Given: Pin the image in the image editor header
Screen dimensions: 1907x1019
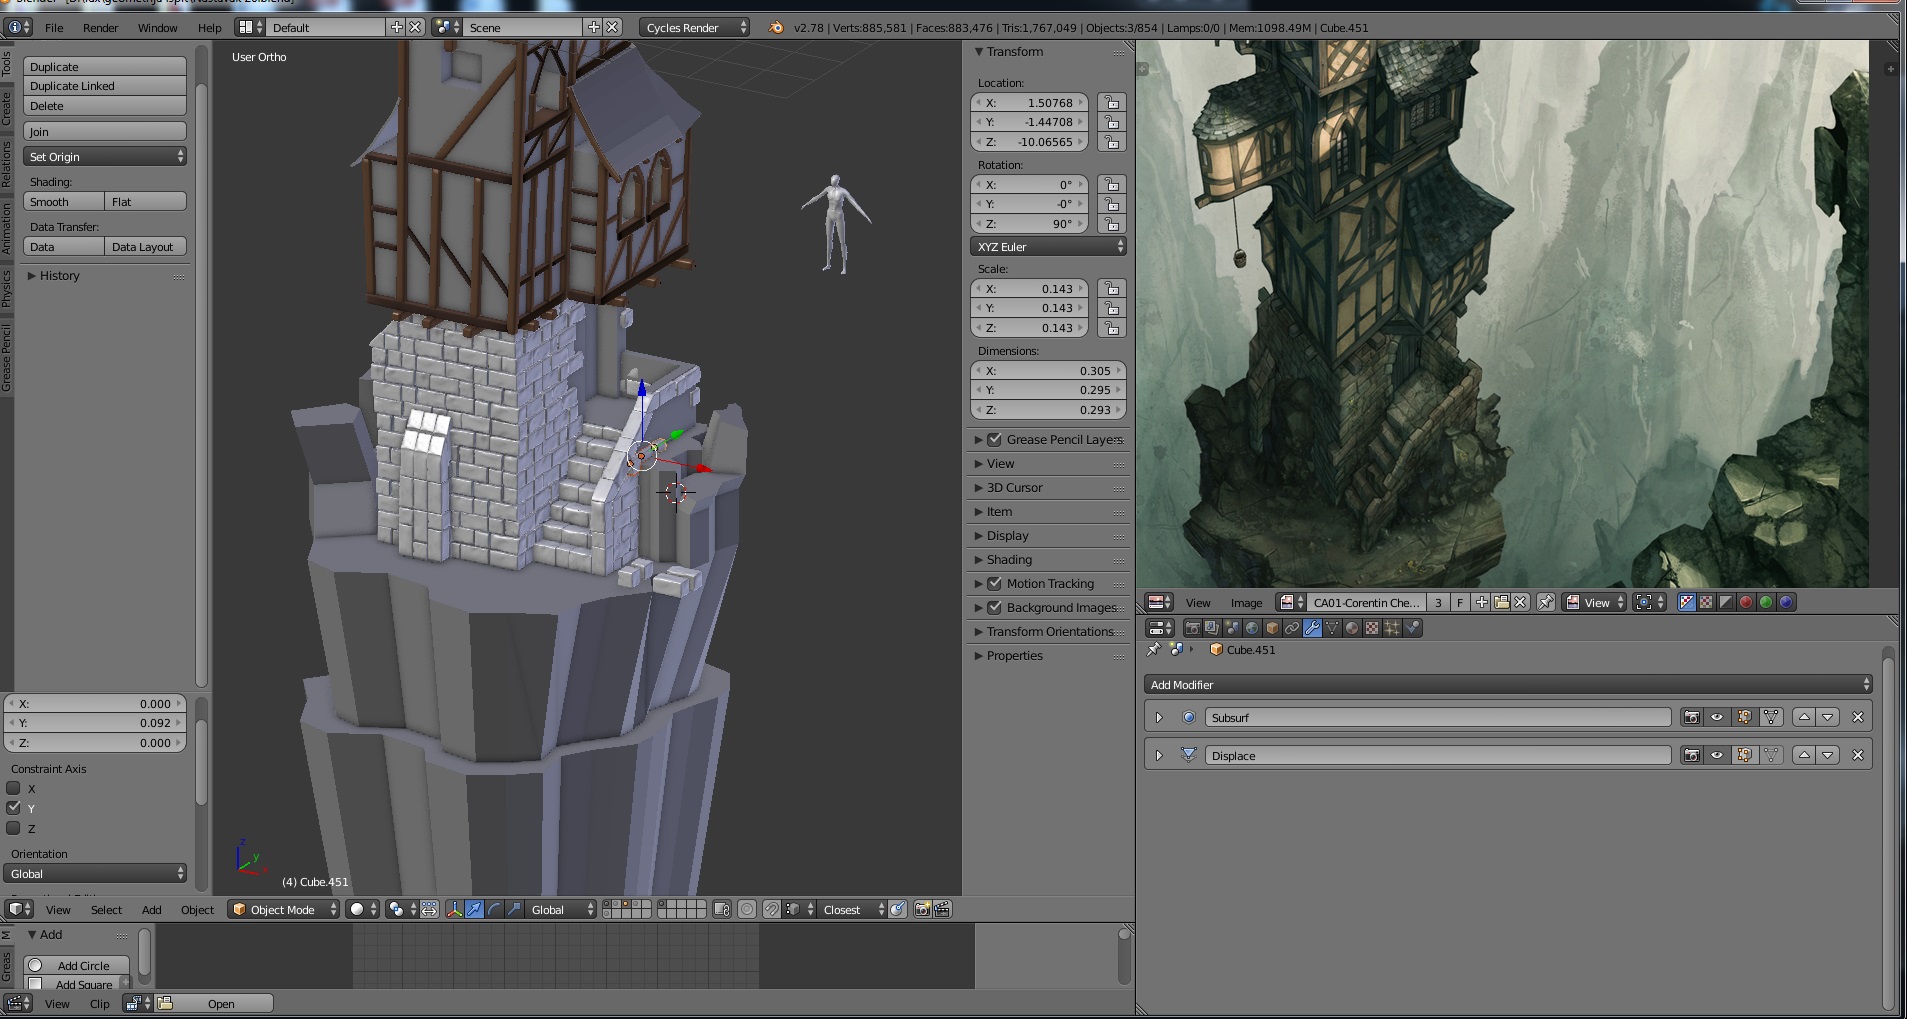Looking at the screenshot, I should point(1546,602).
